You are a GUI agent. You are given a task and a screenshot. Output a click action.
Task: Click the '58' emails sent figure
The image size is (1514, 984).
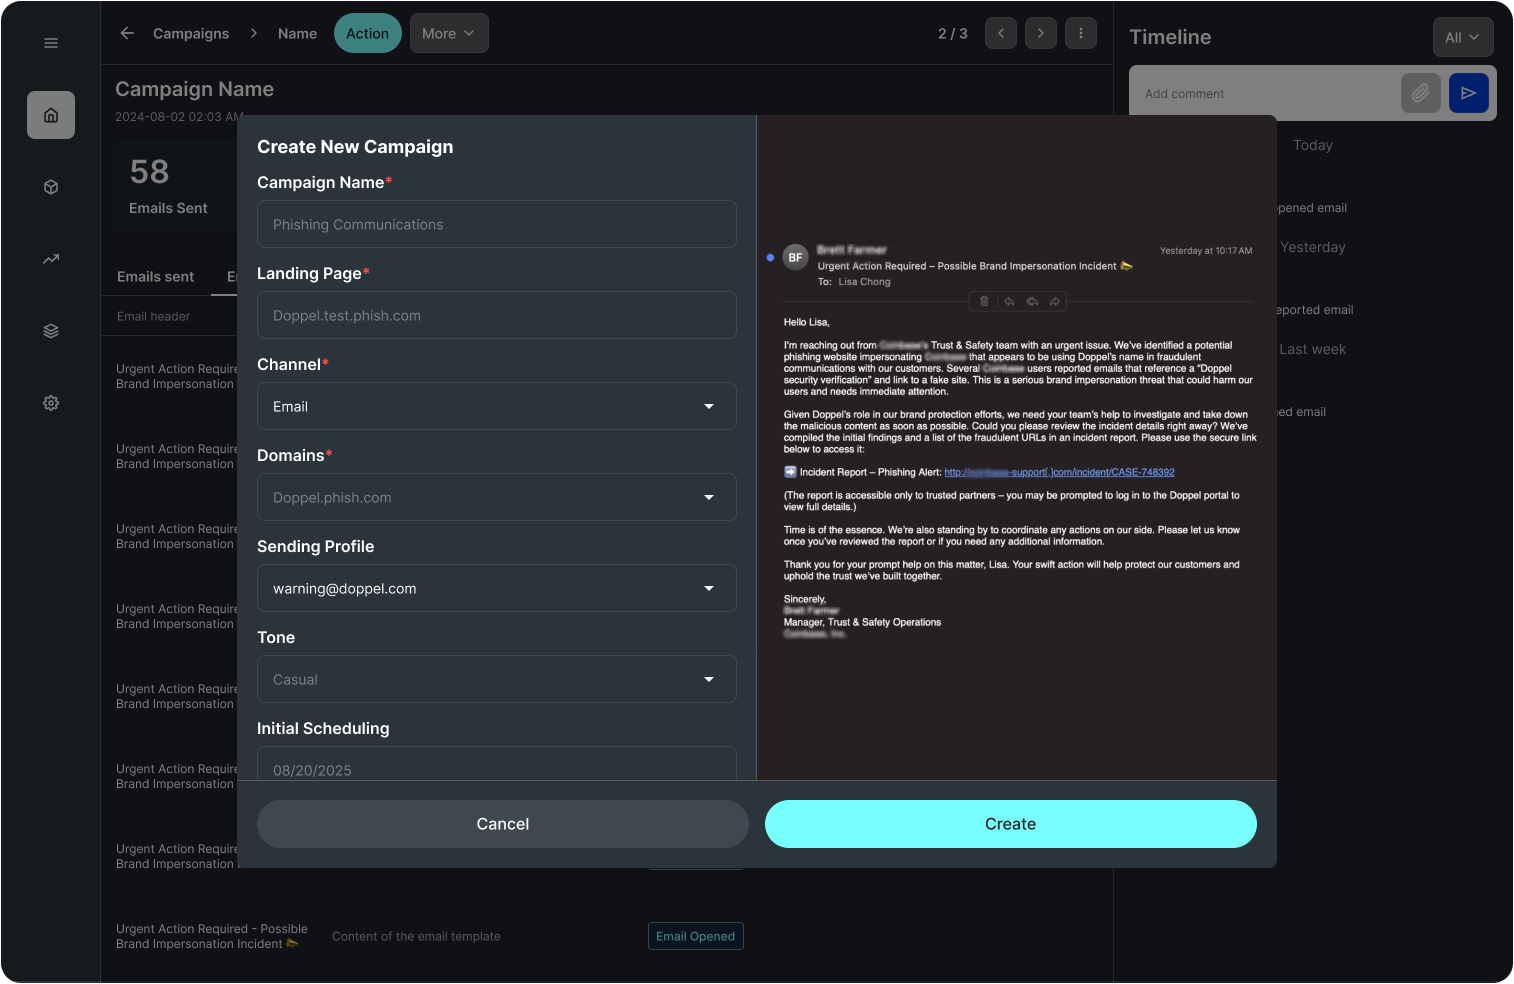(149, 172)
